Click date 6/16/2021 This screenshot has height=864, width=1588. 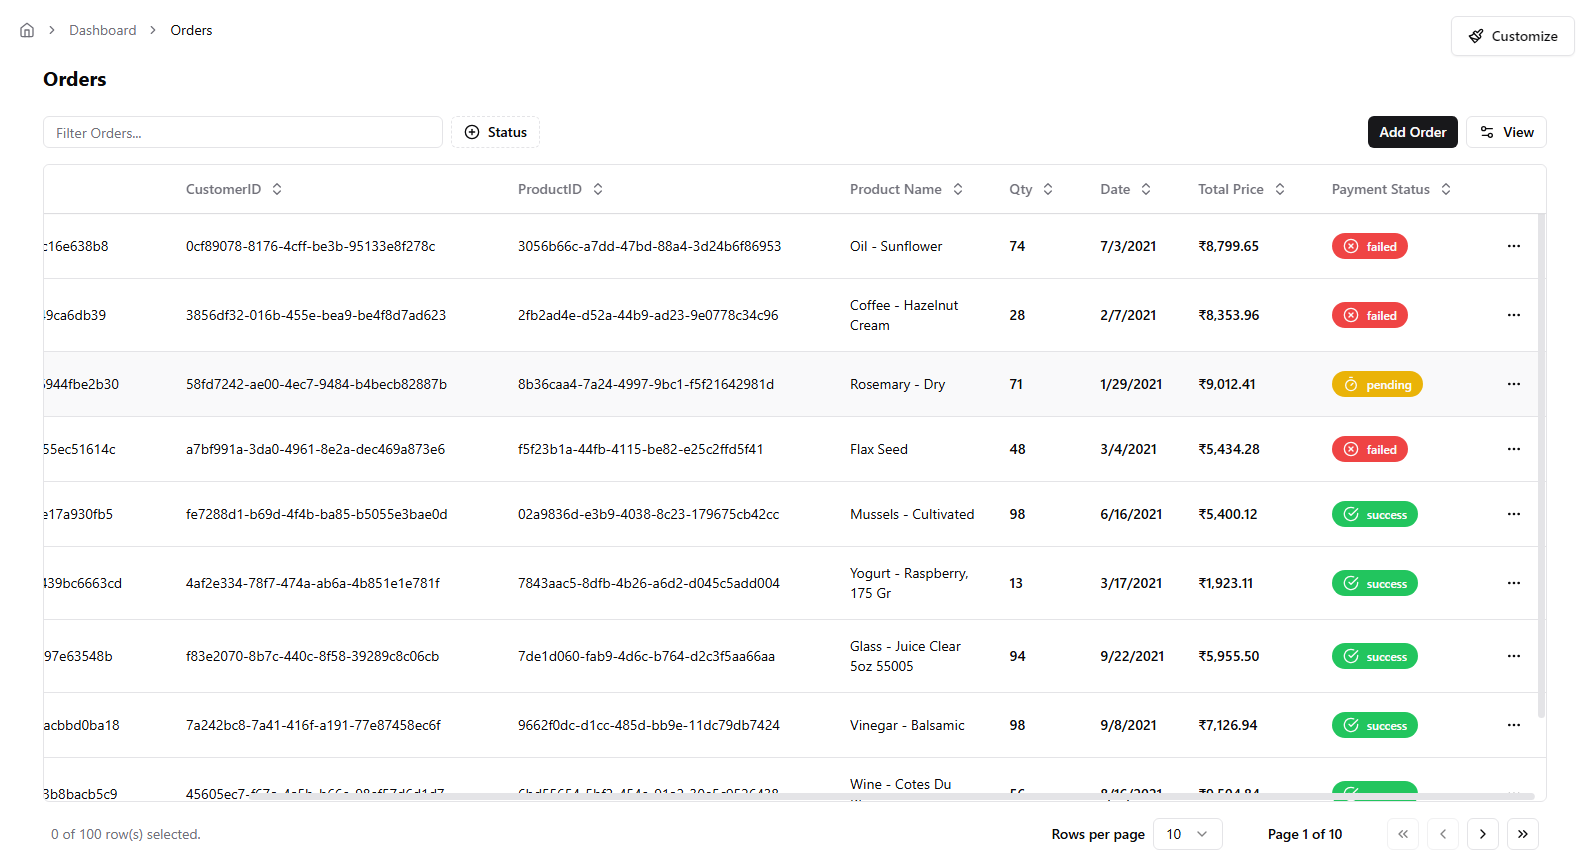click(1131, 514)
